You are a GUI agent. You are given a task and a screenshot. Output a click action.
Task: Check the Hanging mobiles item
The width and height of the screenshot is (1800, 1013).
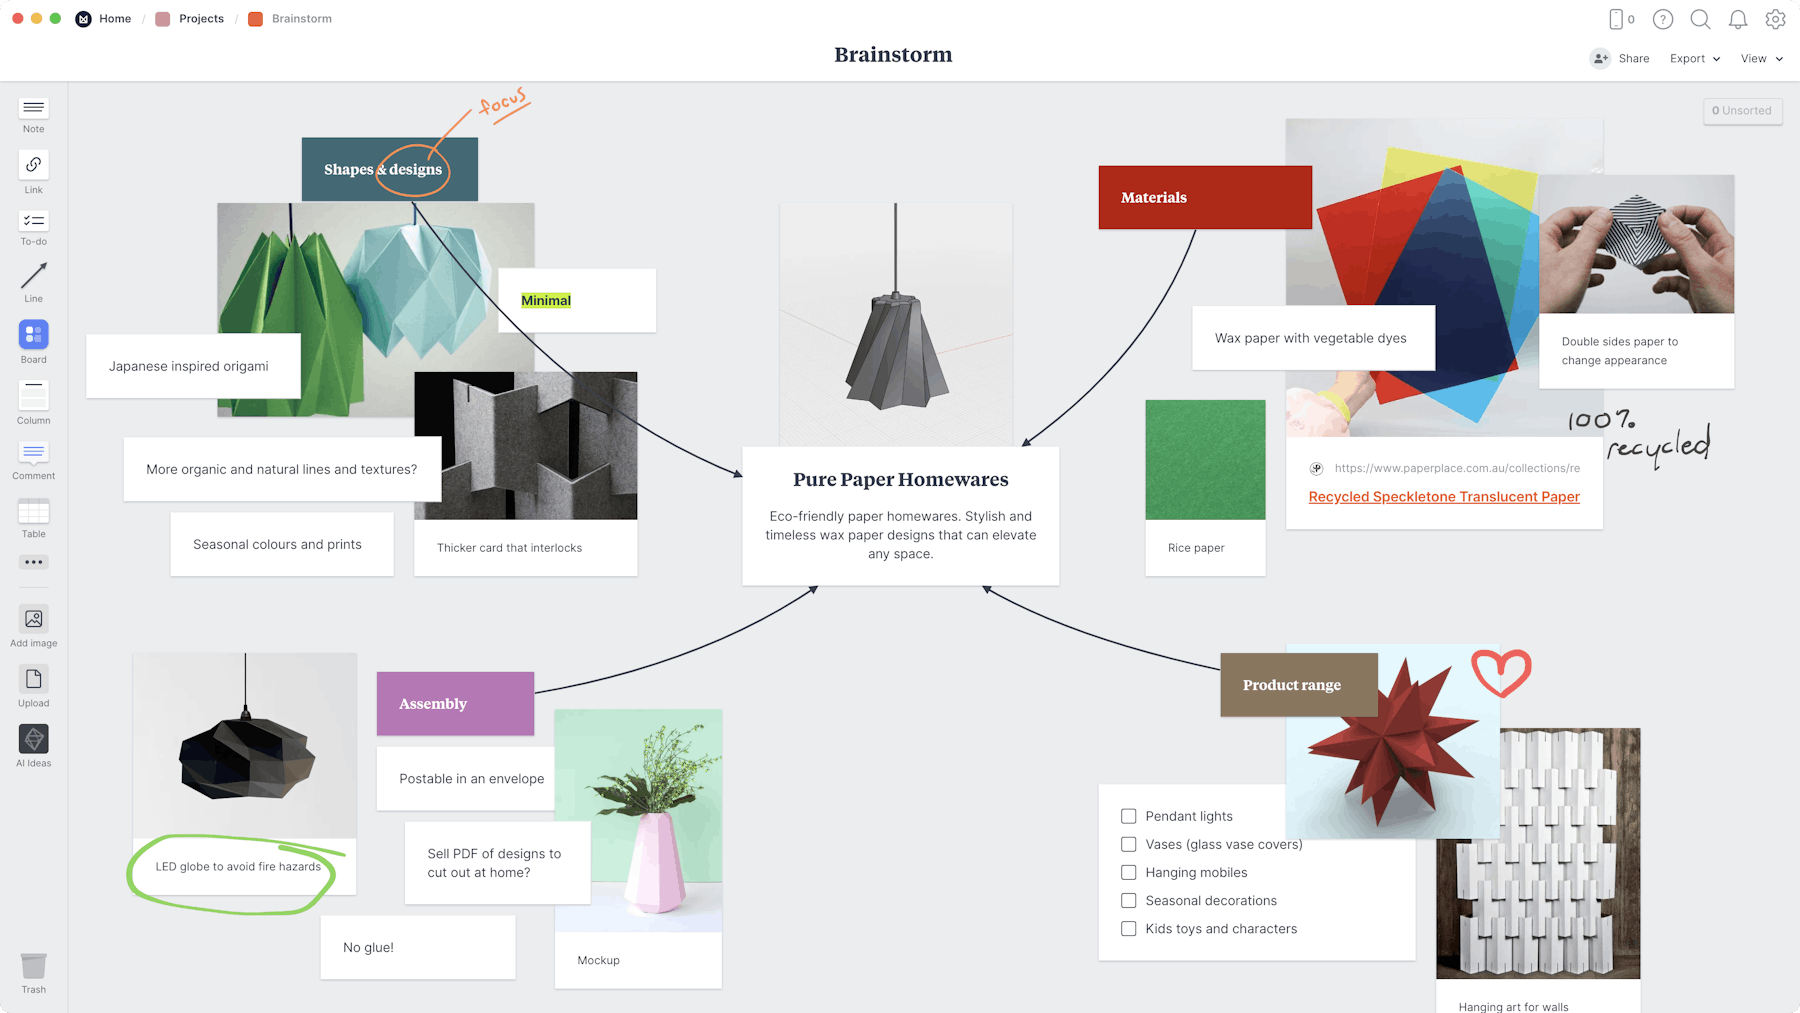[x=1129, y=872]
